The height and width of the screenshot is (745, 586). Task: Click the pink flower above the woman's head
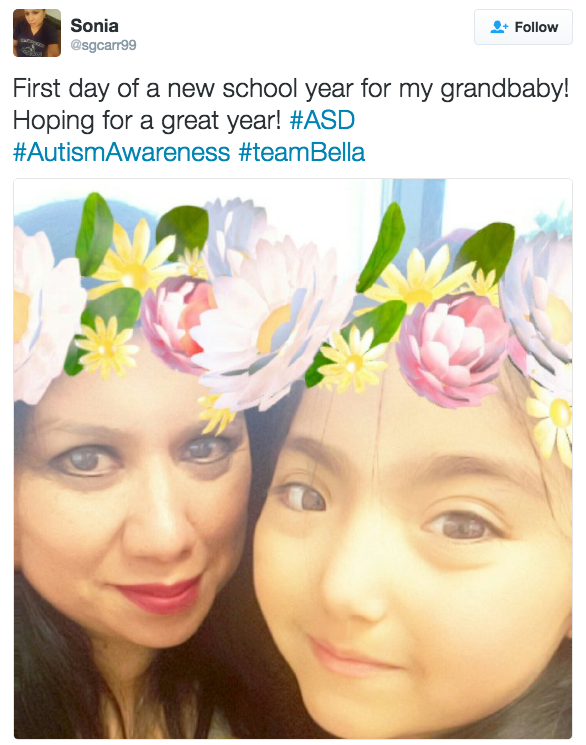click(x=178, y=323)
